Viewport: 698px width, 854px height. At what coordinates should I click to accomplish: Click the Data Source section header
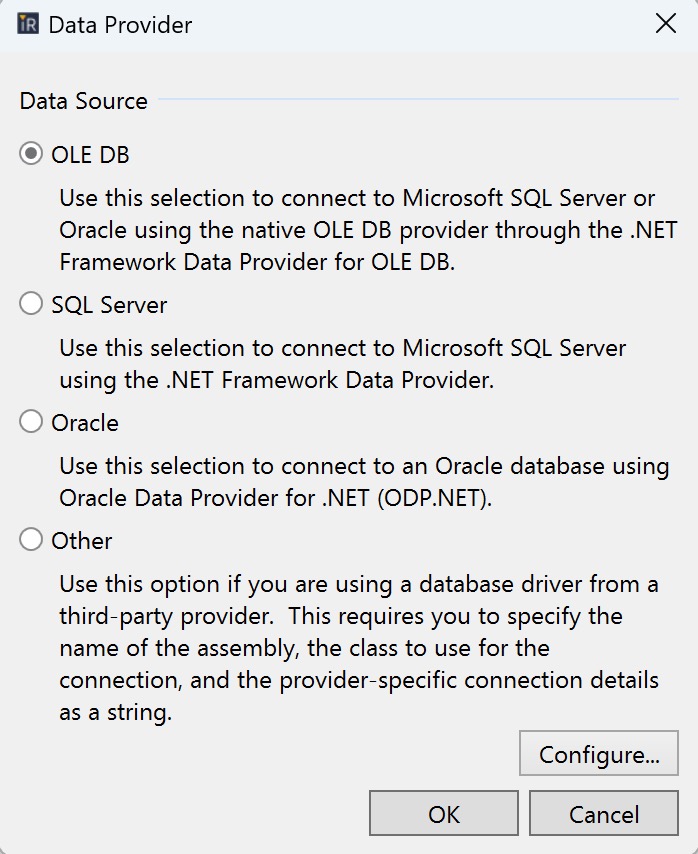pyautogui.click(x=84, y=100)
